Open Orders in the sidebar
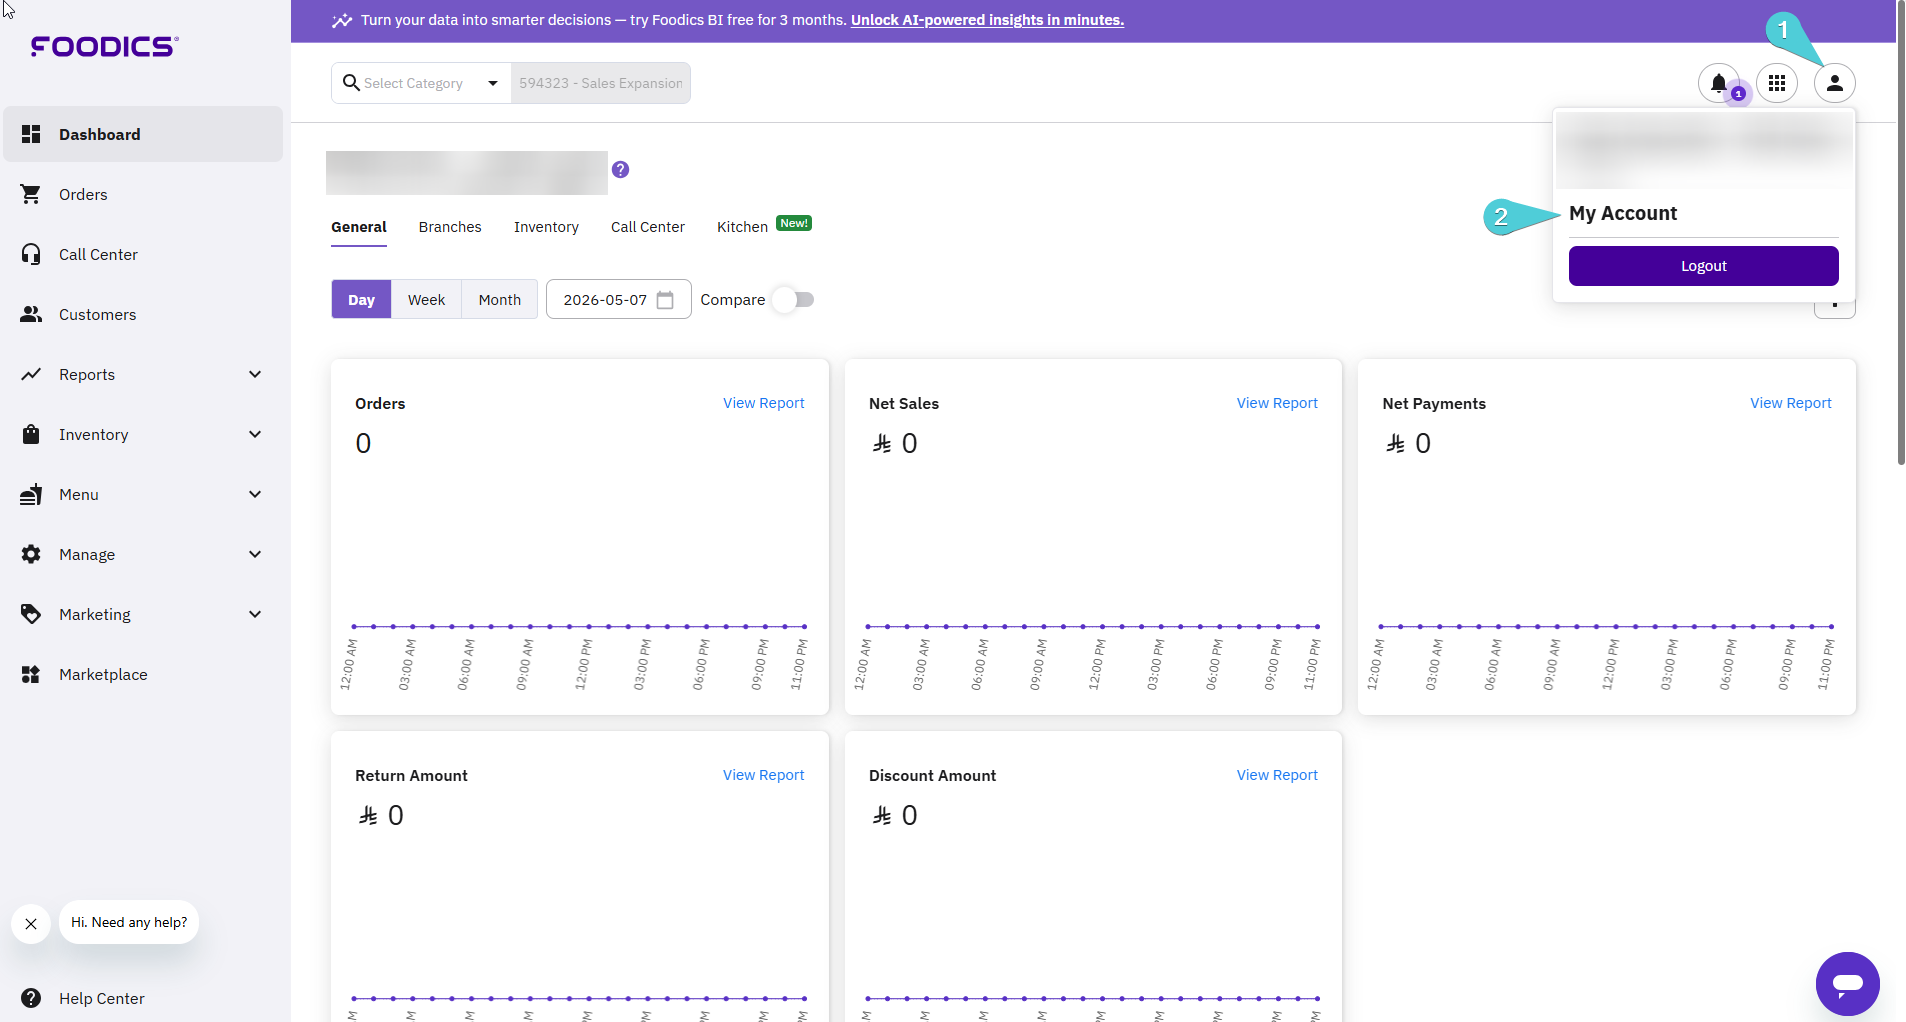The image size is (1906, 1022). point(143,194)
